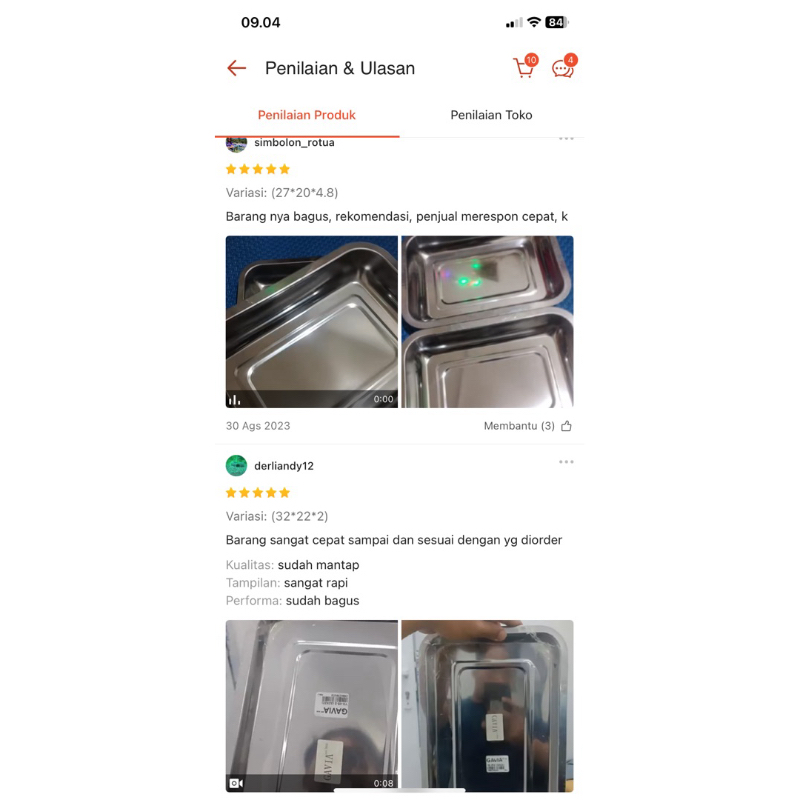Open three-dot menu on derliandy12's review
The height and width of the screenshot is (800, 800).
(566, 462)
